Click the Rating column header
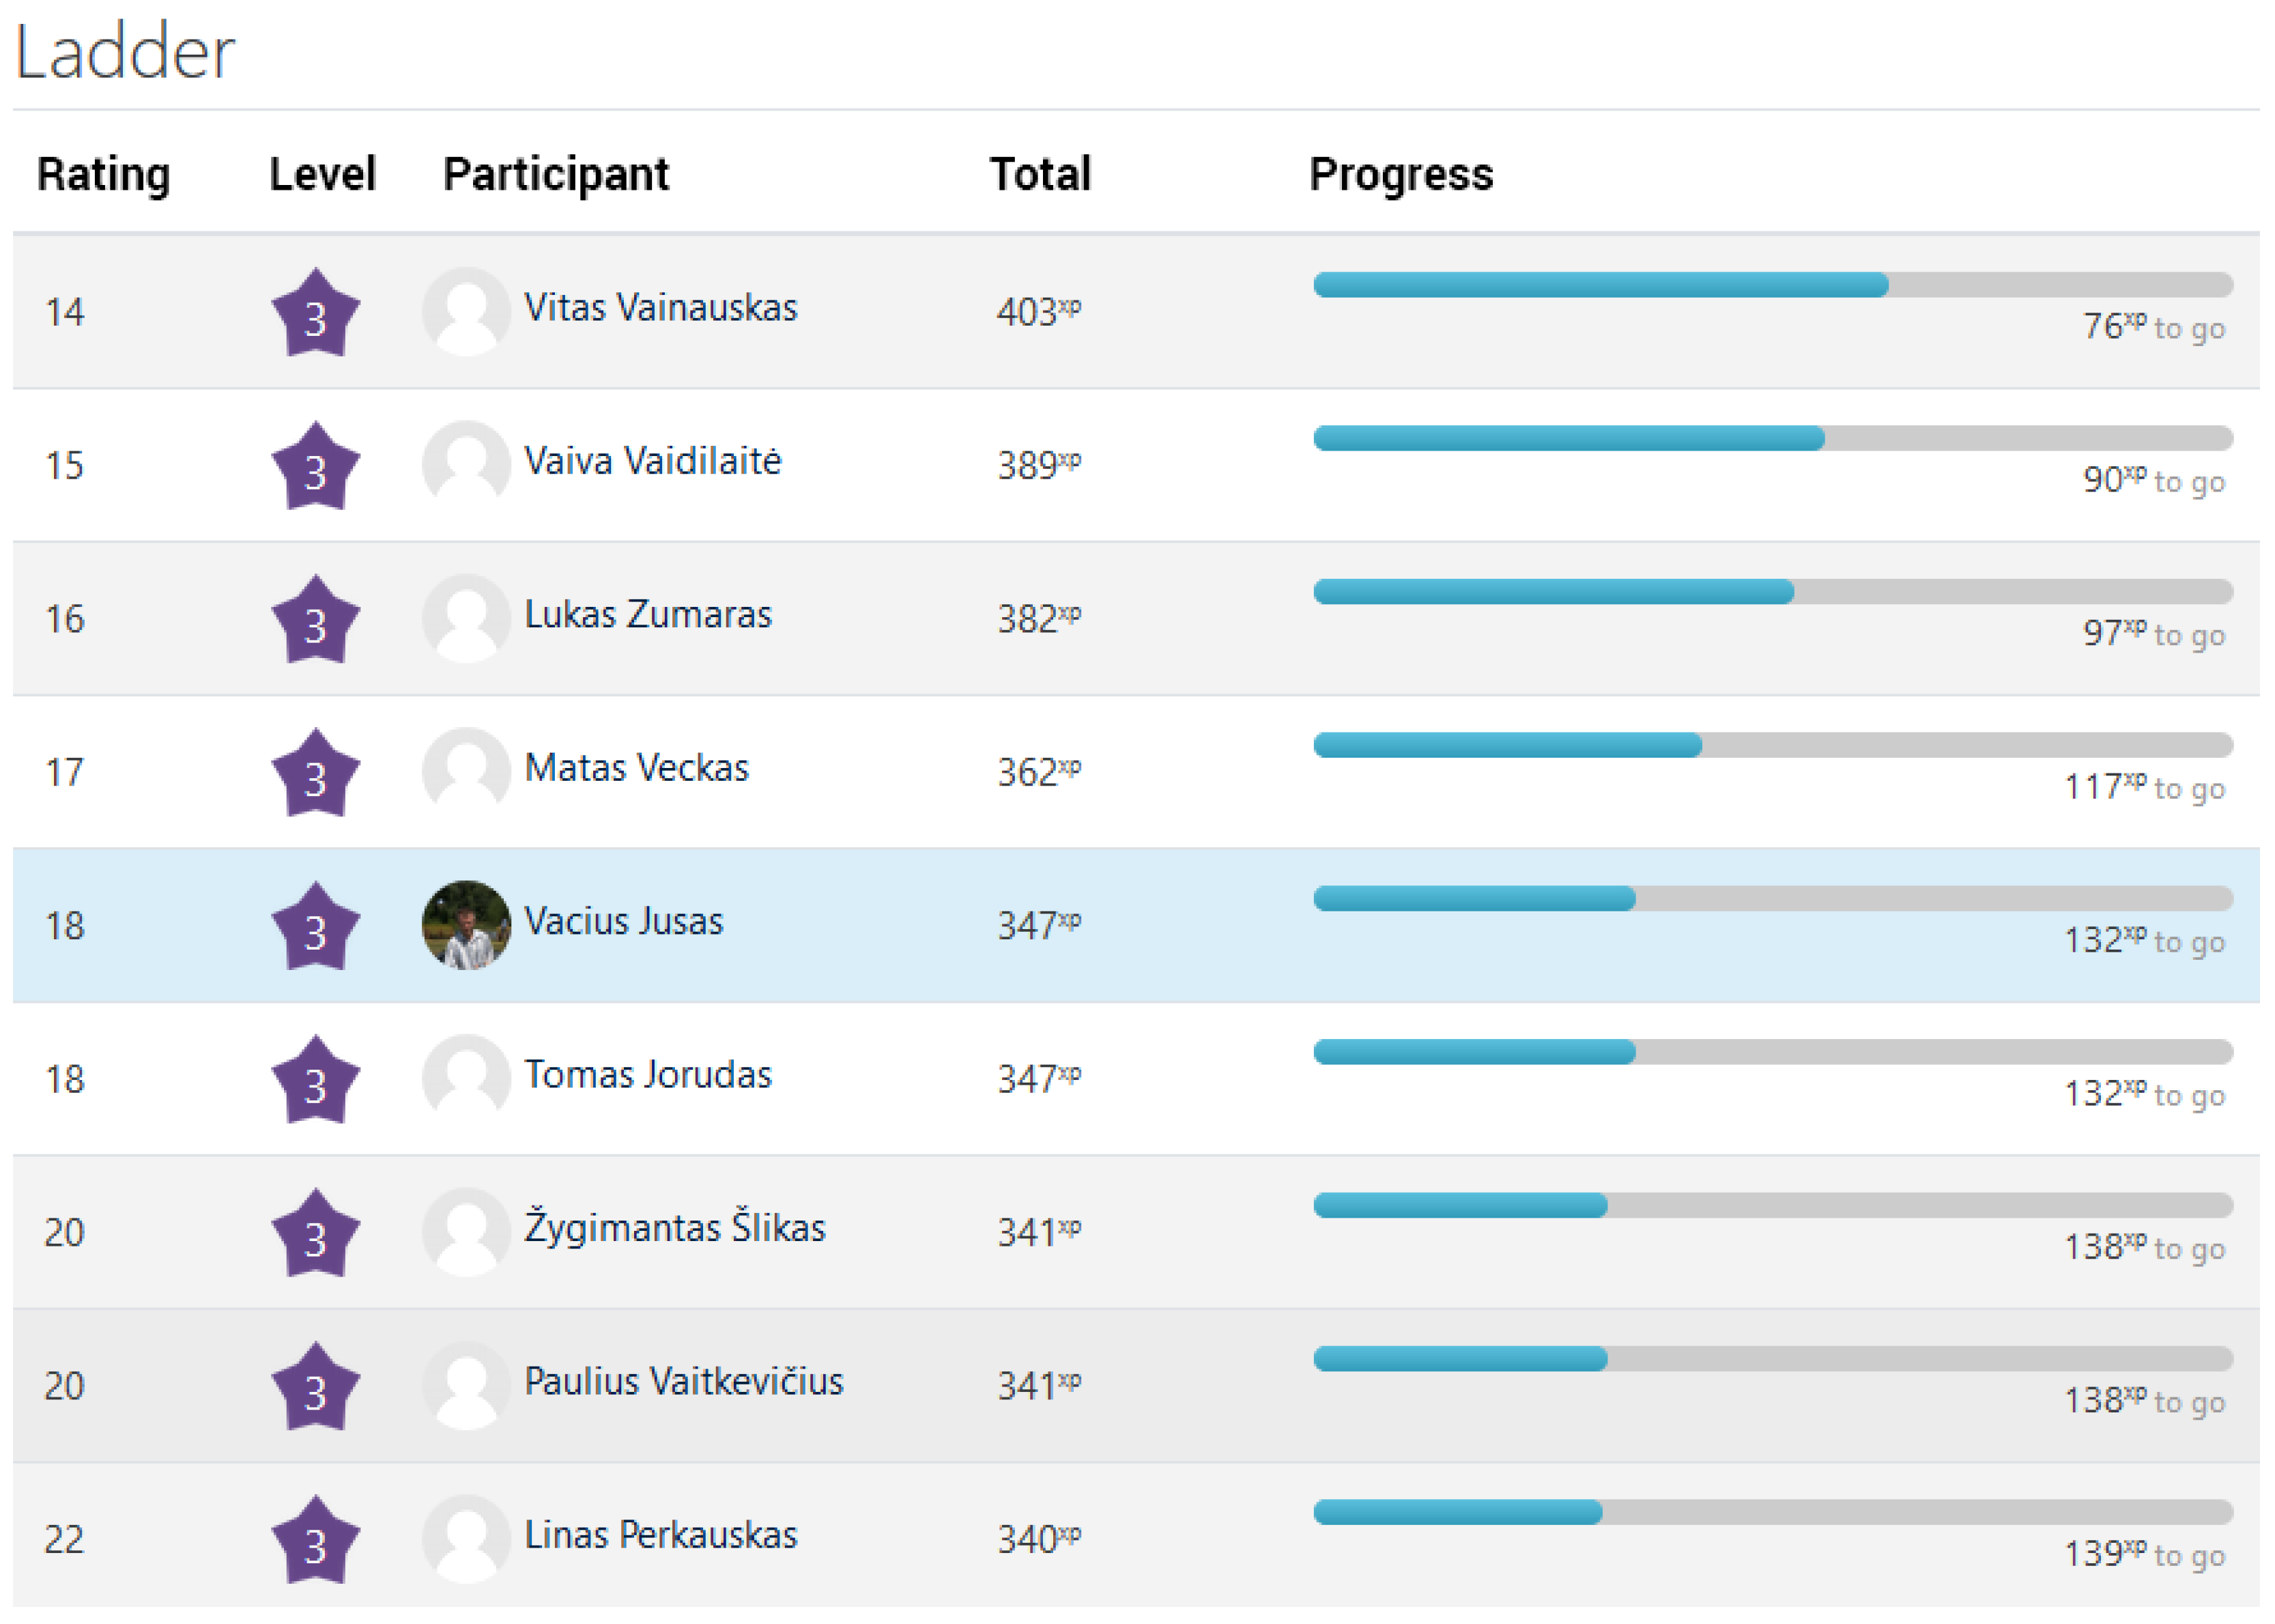 pyautogui.click(x=104, y=174)
